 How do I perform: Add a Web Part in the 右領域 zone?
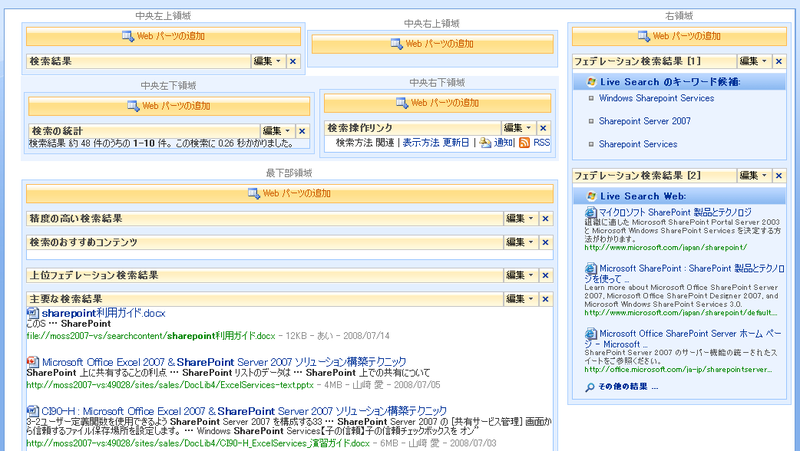(x=679, y=36)
